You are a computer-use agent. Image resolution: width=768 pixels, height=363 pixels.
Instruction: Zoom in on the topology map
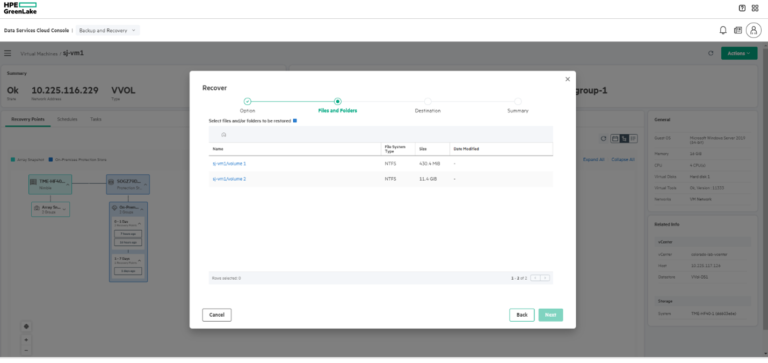tap(26, 339)
